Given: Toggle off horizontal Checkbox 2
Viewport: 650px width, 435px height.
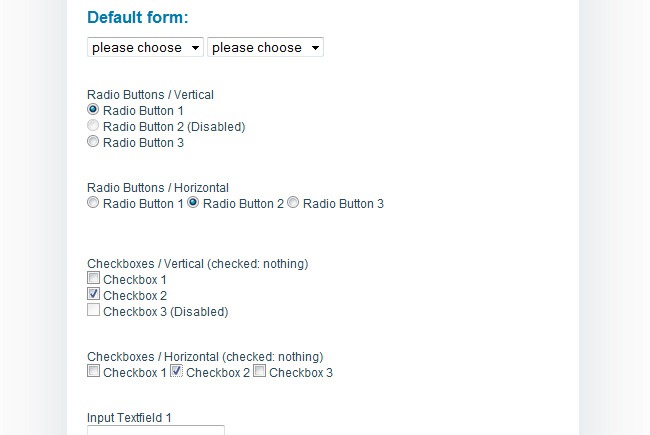Looking at the screenshot, I should [x=177, y=372].
